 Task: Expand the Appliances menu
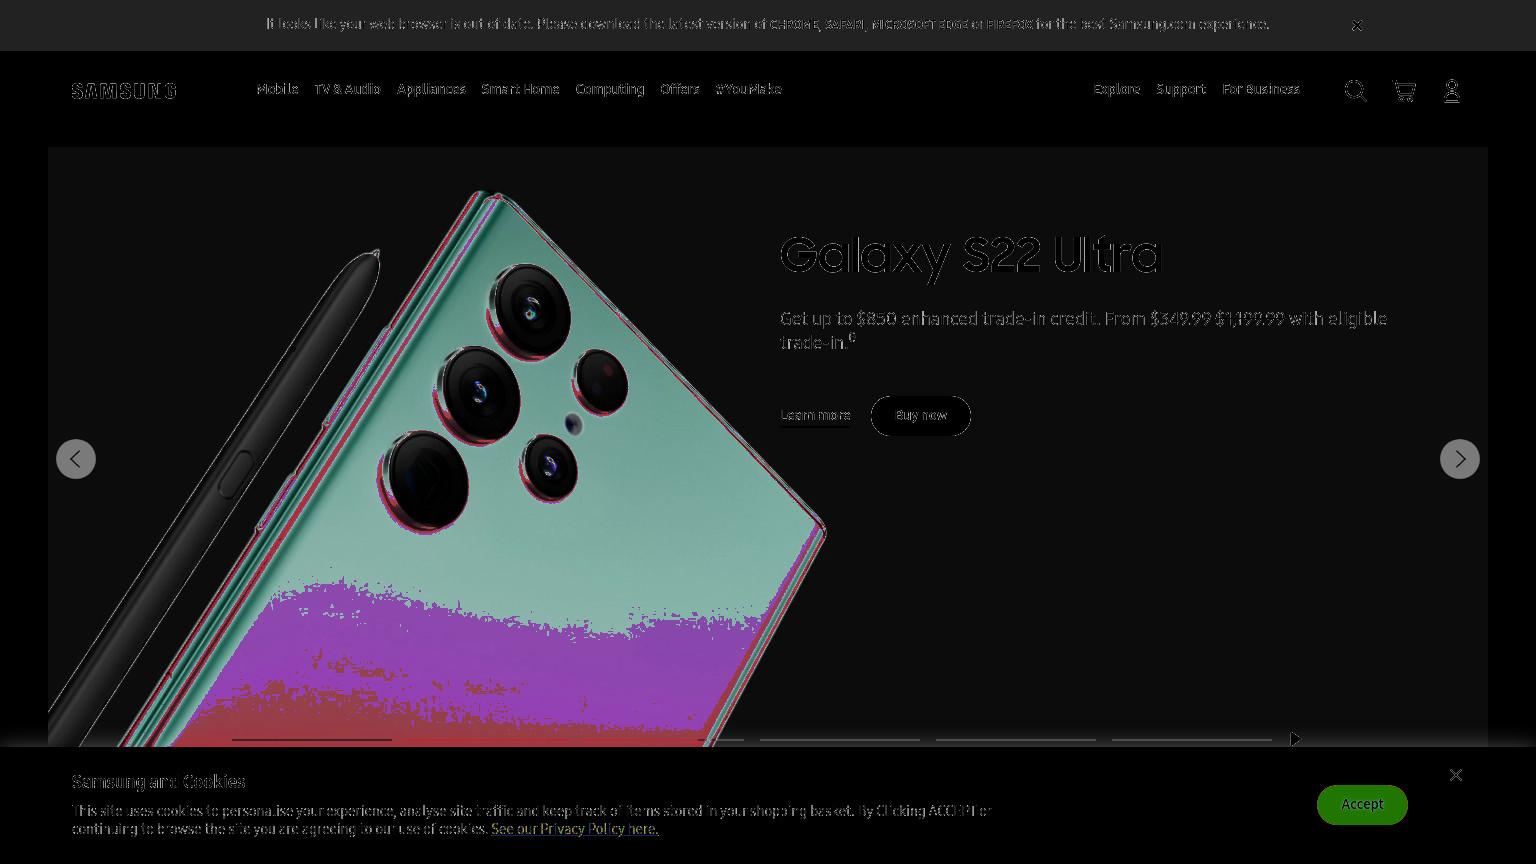coord(431,89)
